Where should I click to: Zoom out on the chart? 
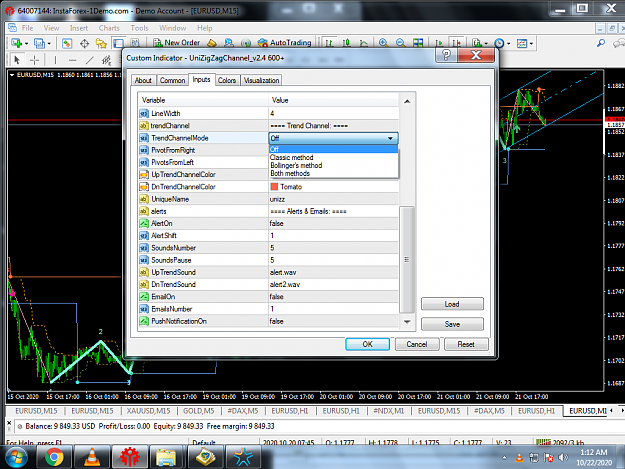[x=401, y=43]
